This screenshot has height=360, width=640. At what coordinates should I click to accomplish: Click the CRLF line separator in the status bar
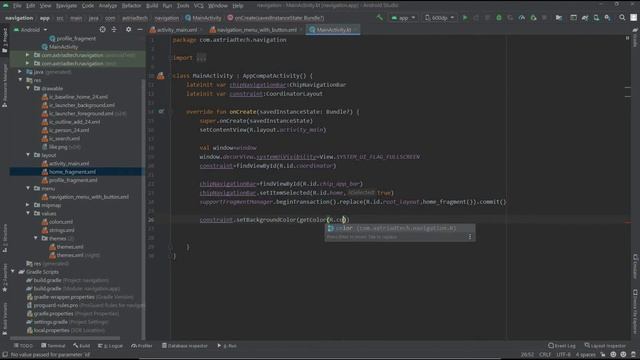click(545, 355)
